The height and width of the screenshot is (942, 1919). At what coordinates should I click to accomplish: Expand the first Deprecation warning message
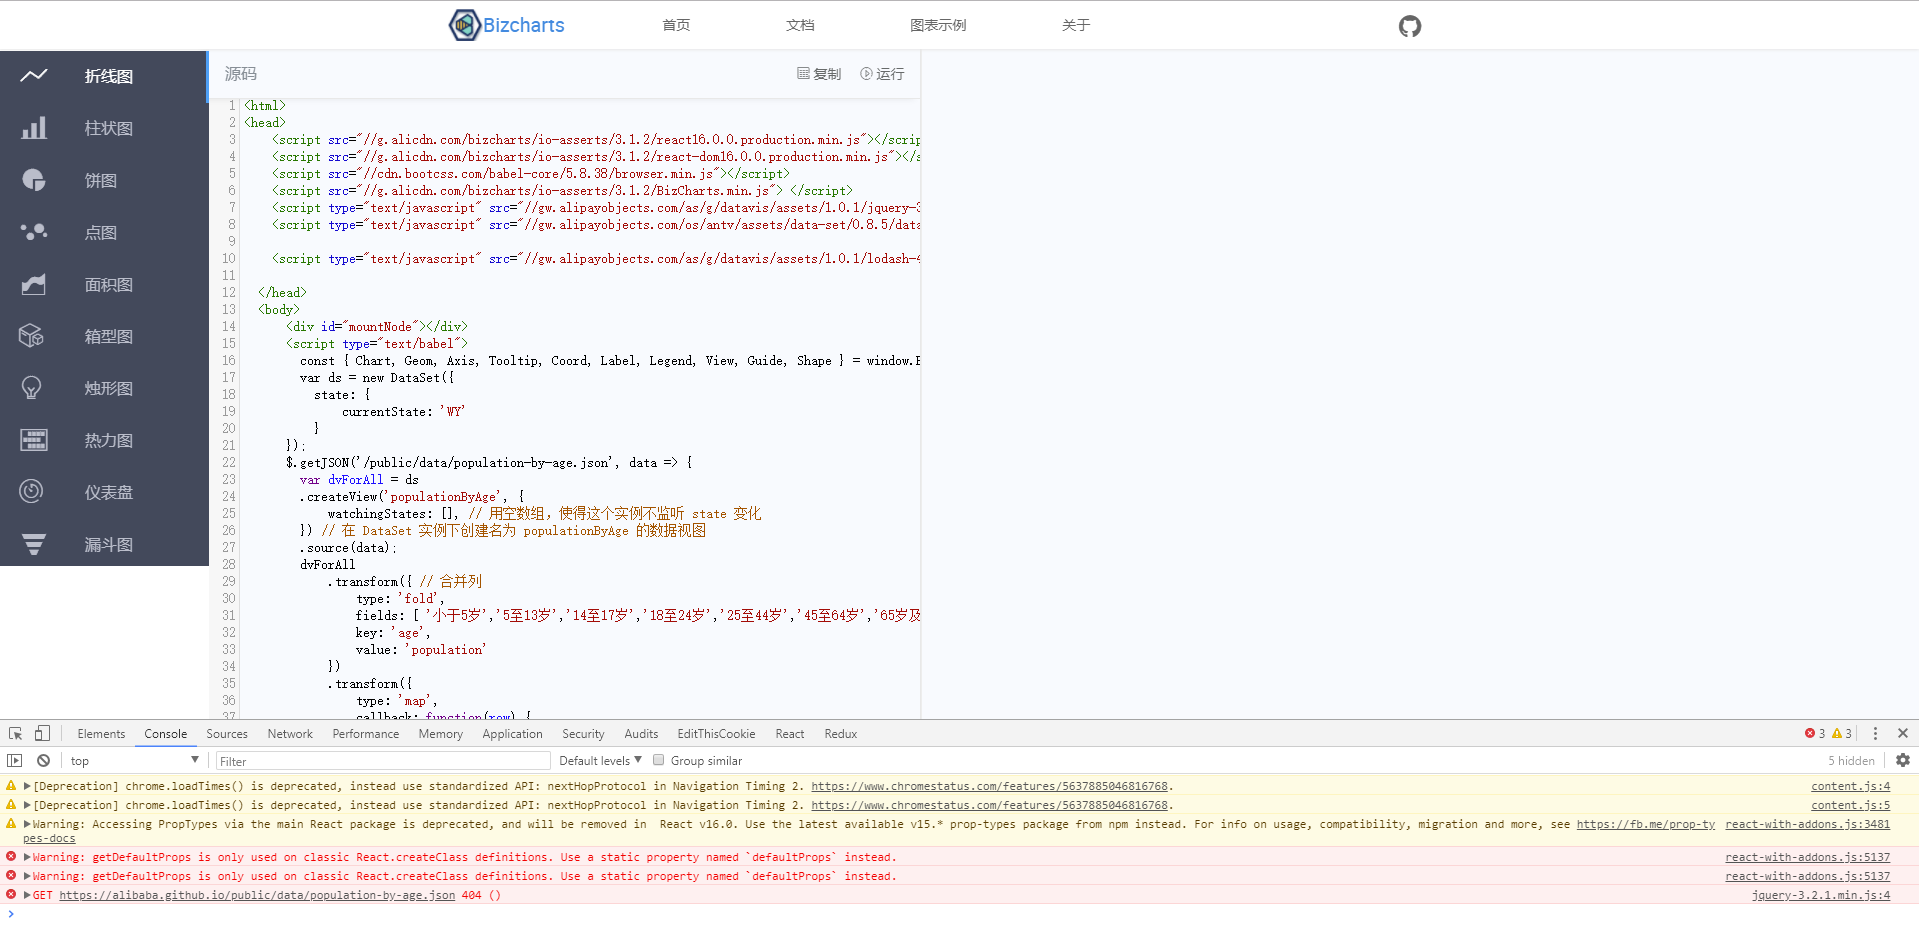[26, 787]
